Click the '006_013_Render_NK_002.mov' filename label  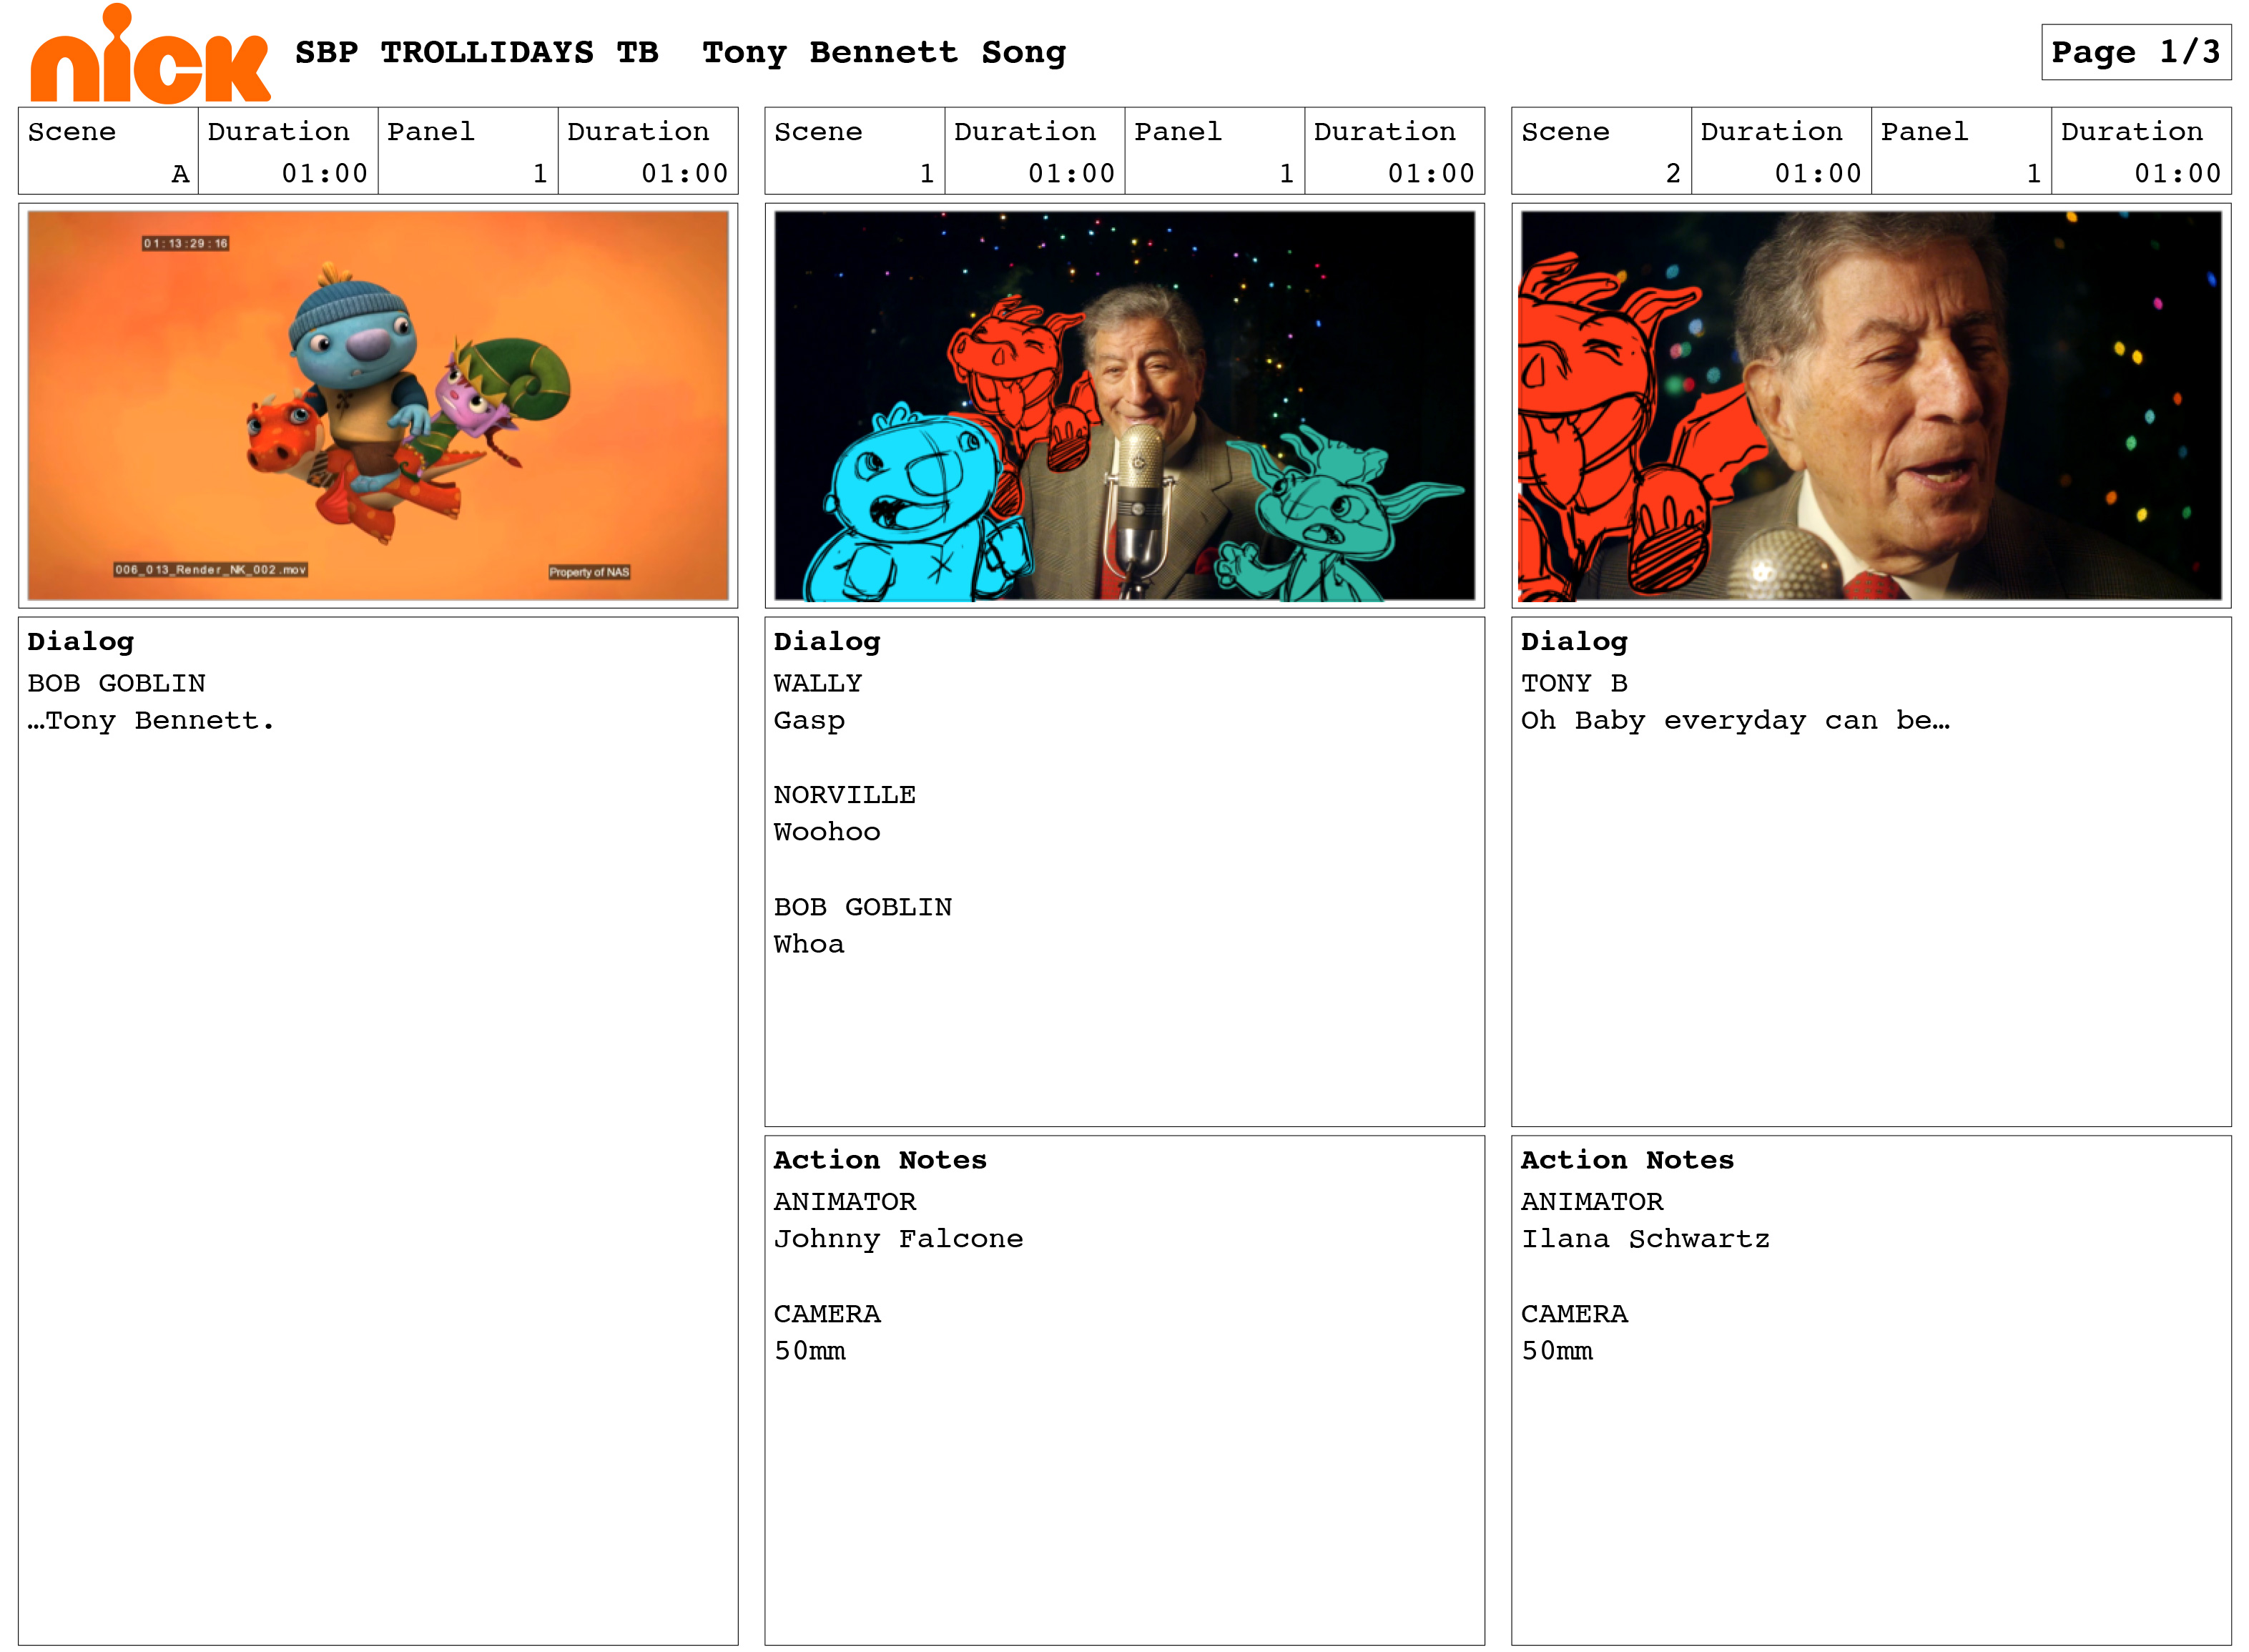210,570
